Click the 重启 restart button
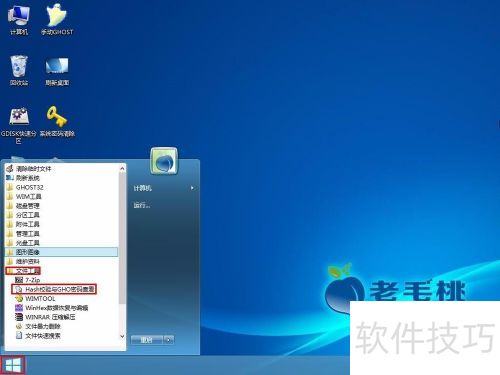This screenshot has height=375, width=500. coord(147,340)
